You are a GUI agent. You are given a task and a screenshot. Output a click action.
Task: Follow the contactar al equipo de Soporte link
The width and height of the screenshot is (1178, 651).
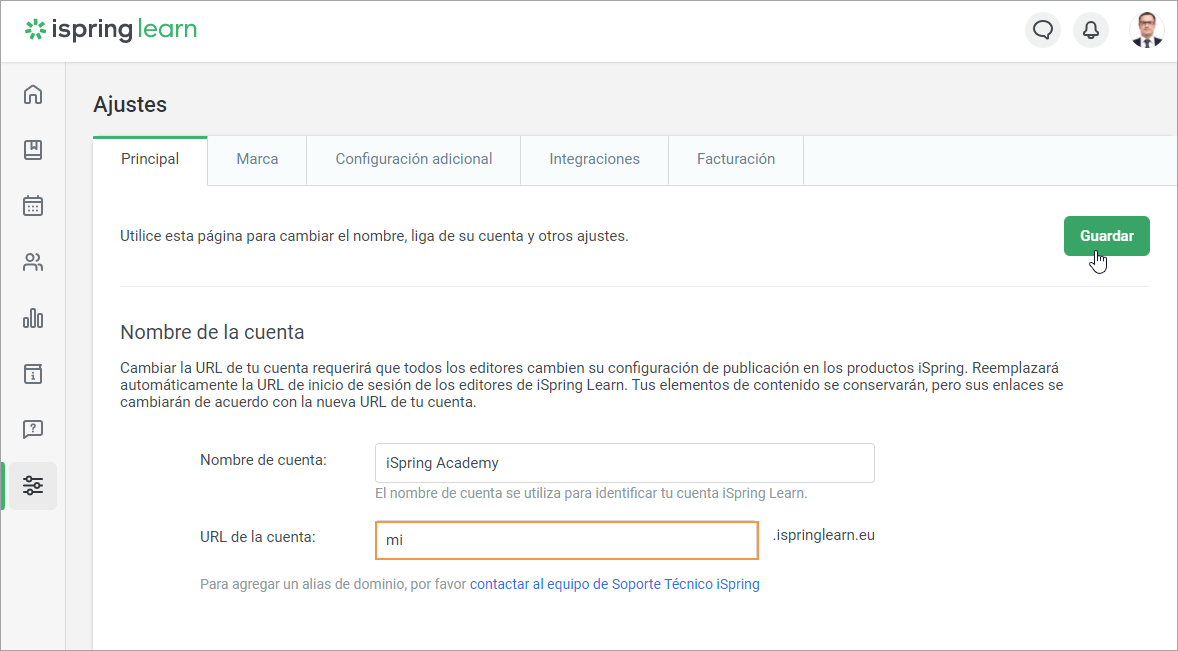pos(615,584)
